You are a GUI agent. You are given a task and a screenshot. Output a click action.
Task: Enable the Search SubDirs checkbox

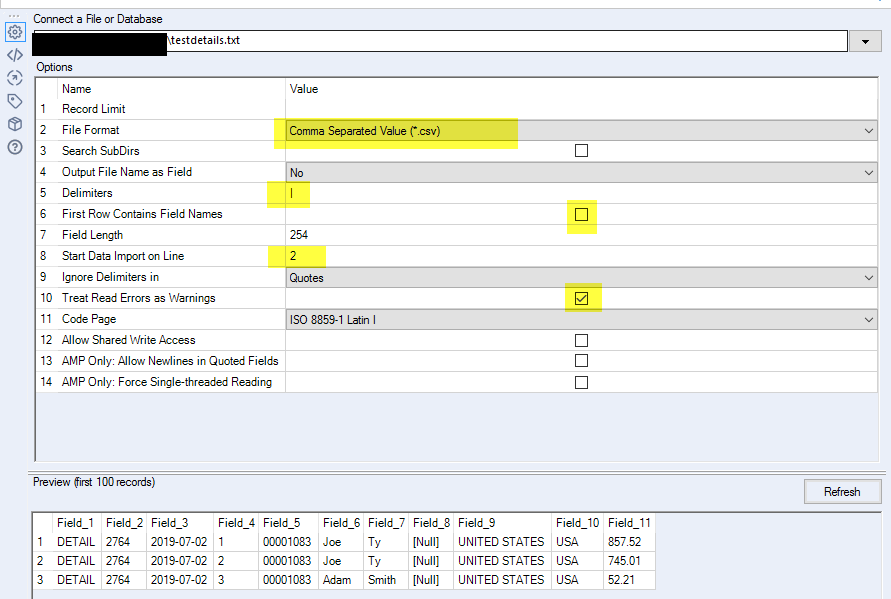[x=581, y=151]
